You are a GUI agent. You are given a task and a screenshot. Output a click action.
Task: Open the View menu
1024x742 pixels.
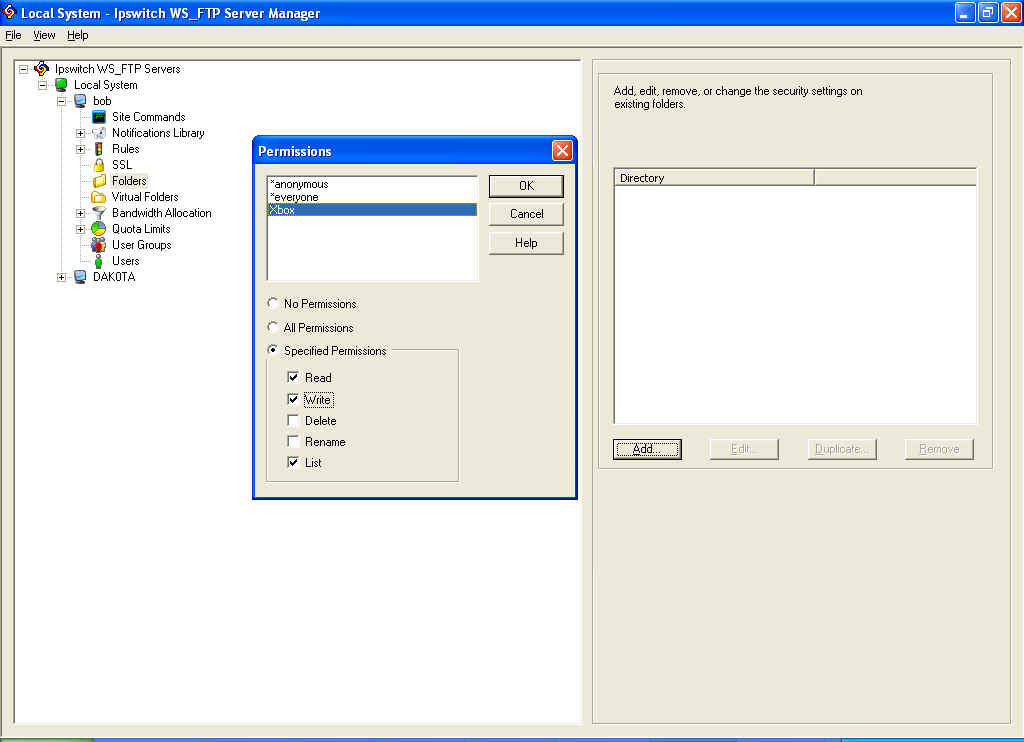pyautogui.click(x=44, y=35)
